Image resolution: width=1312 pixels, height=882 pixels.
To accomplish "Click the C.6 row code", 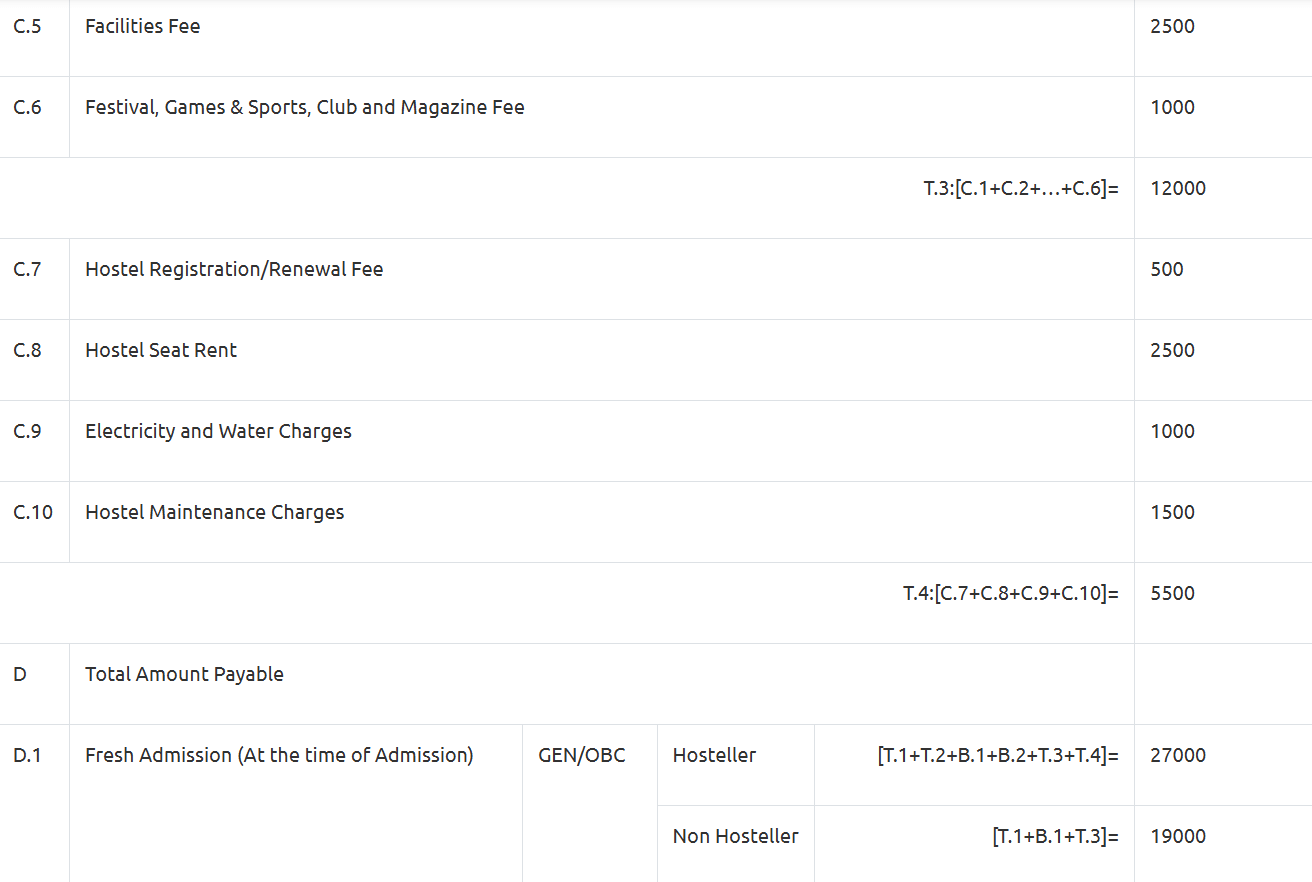I will coord(28,108).
